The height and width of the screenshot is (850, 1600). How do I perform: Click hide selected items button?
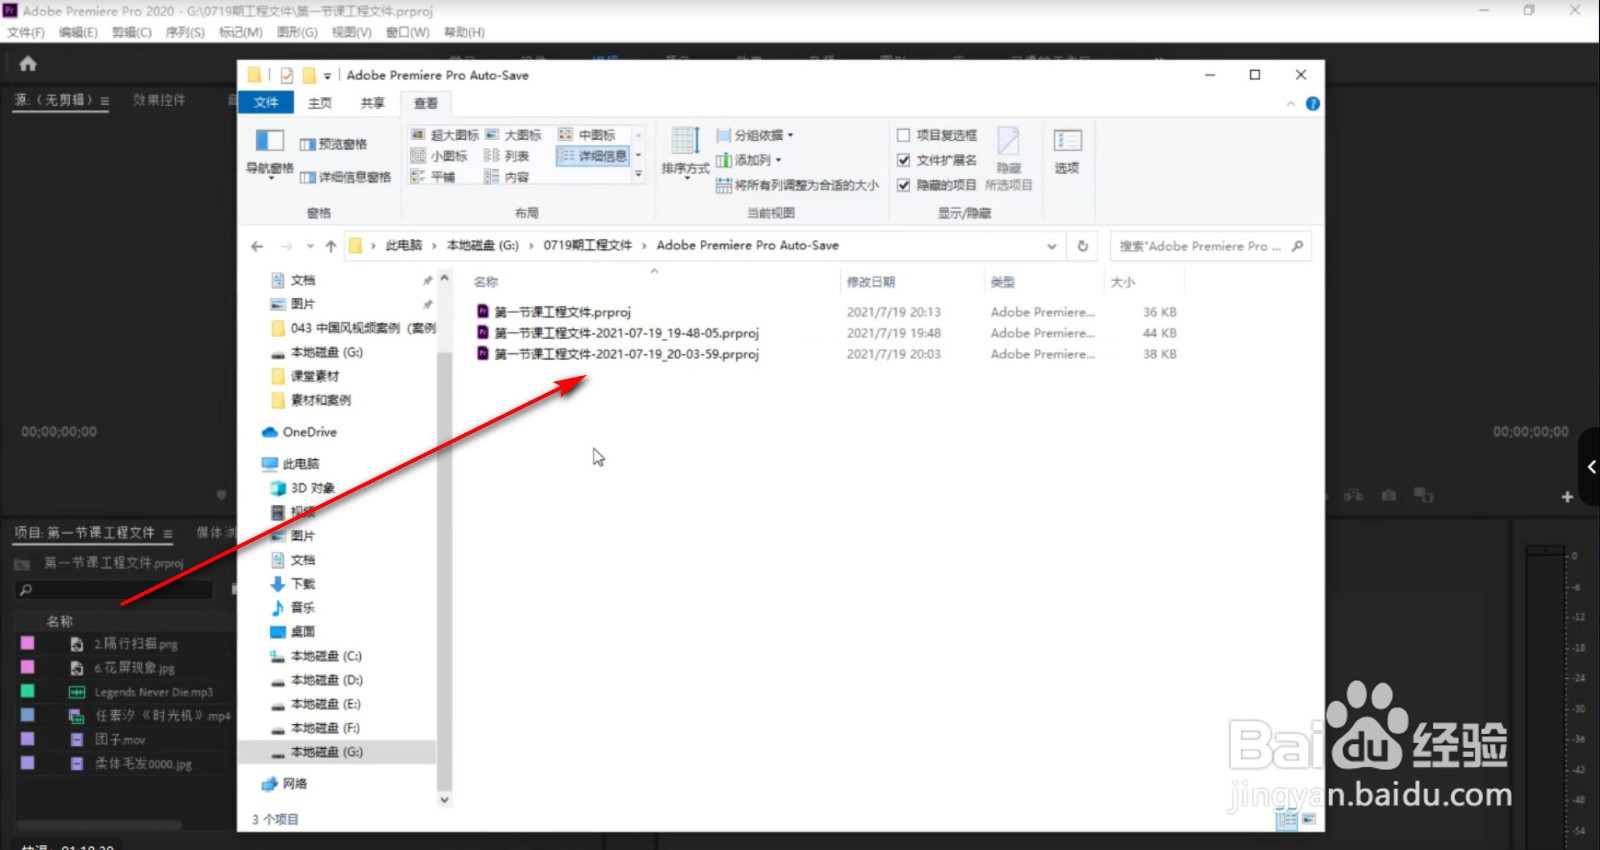tap(1008, 158)
